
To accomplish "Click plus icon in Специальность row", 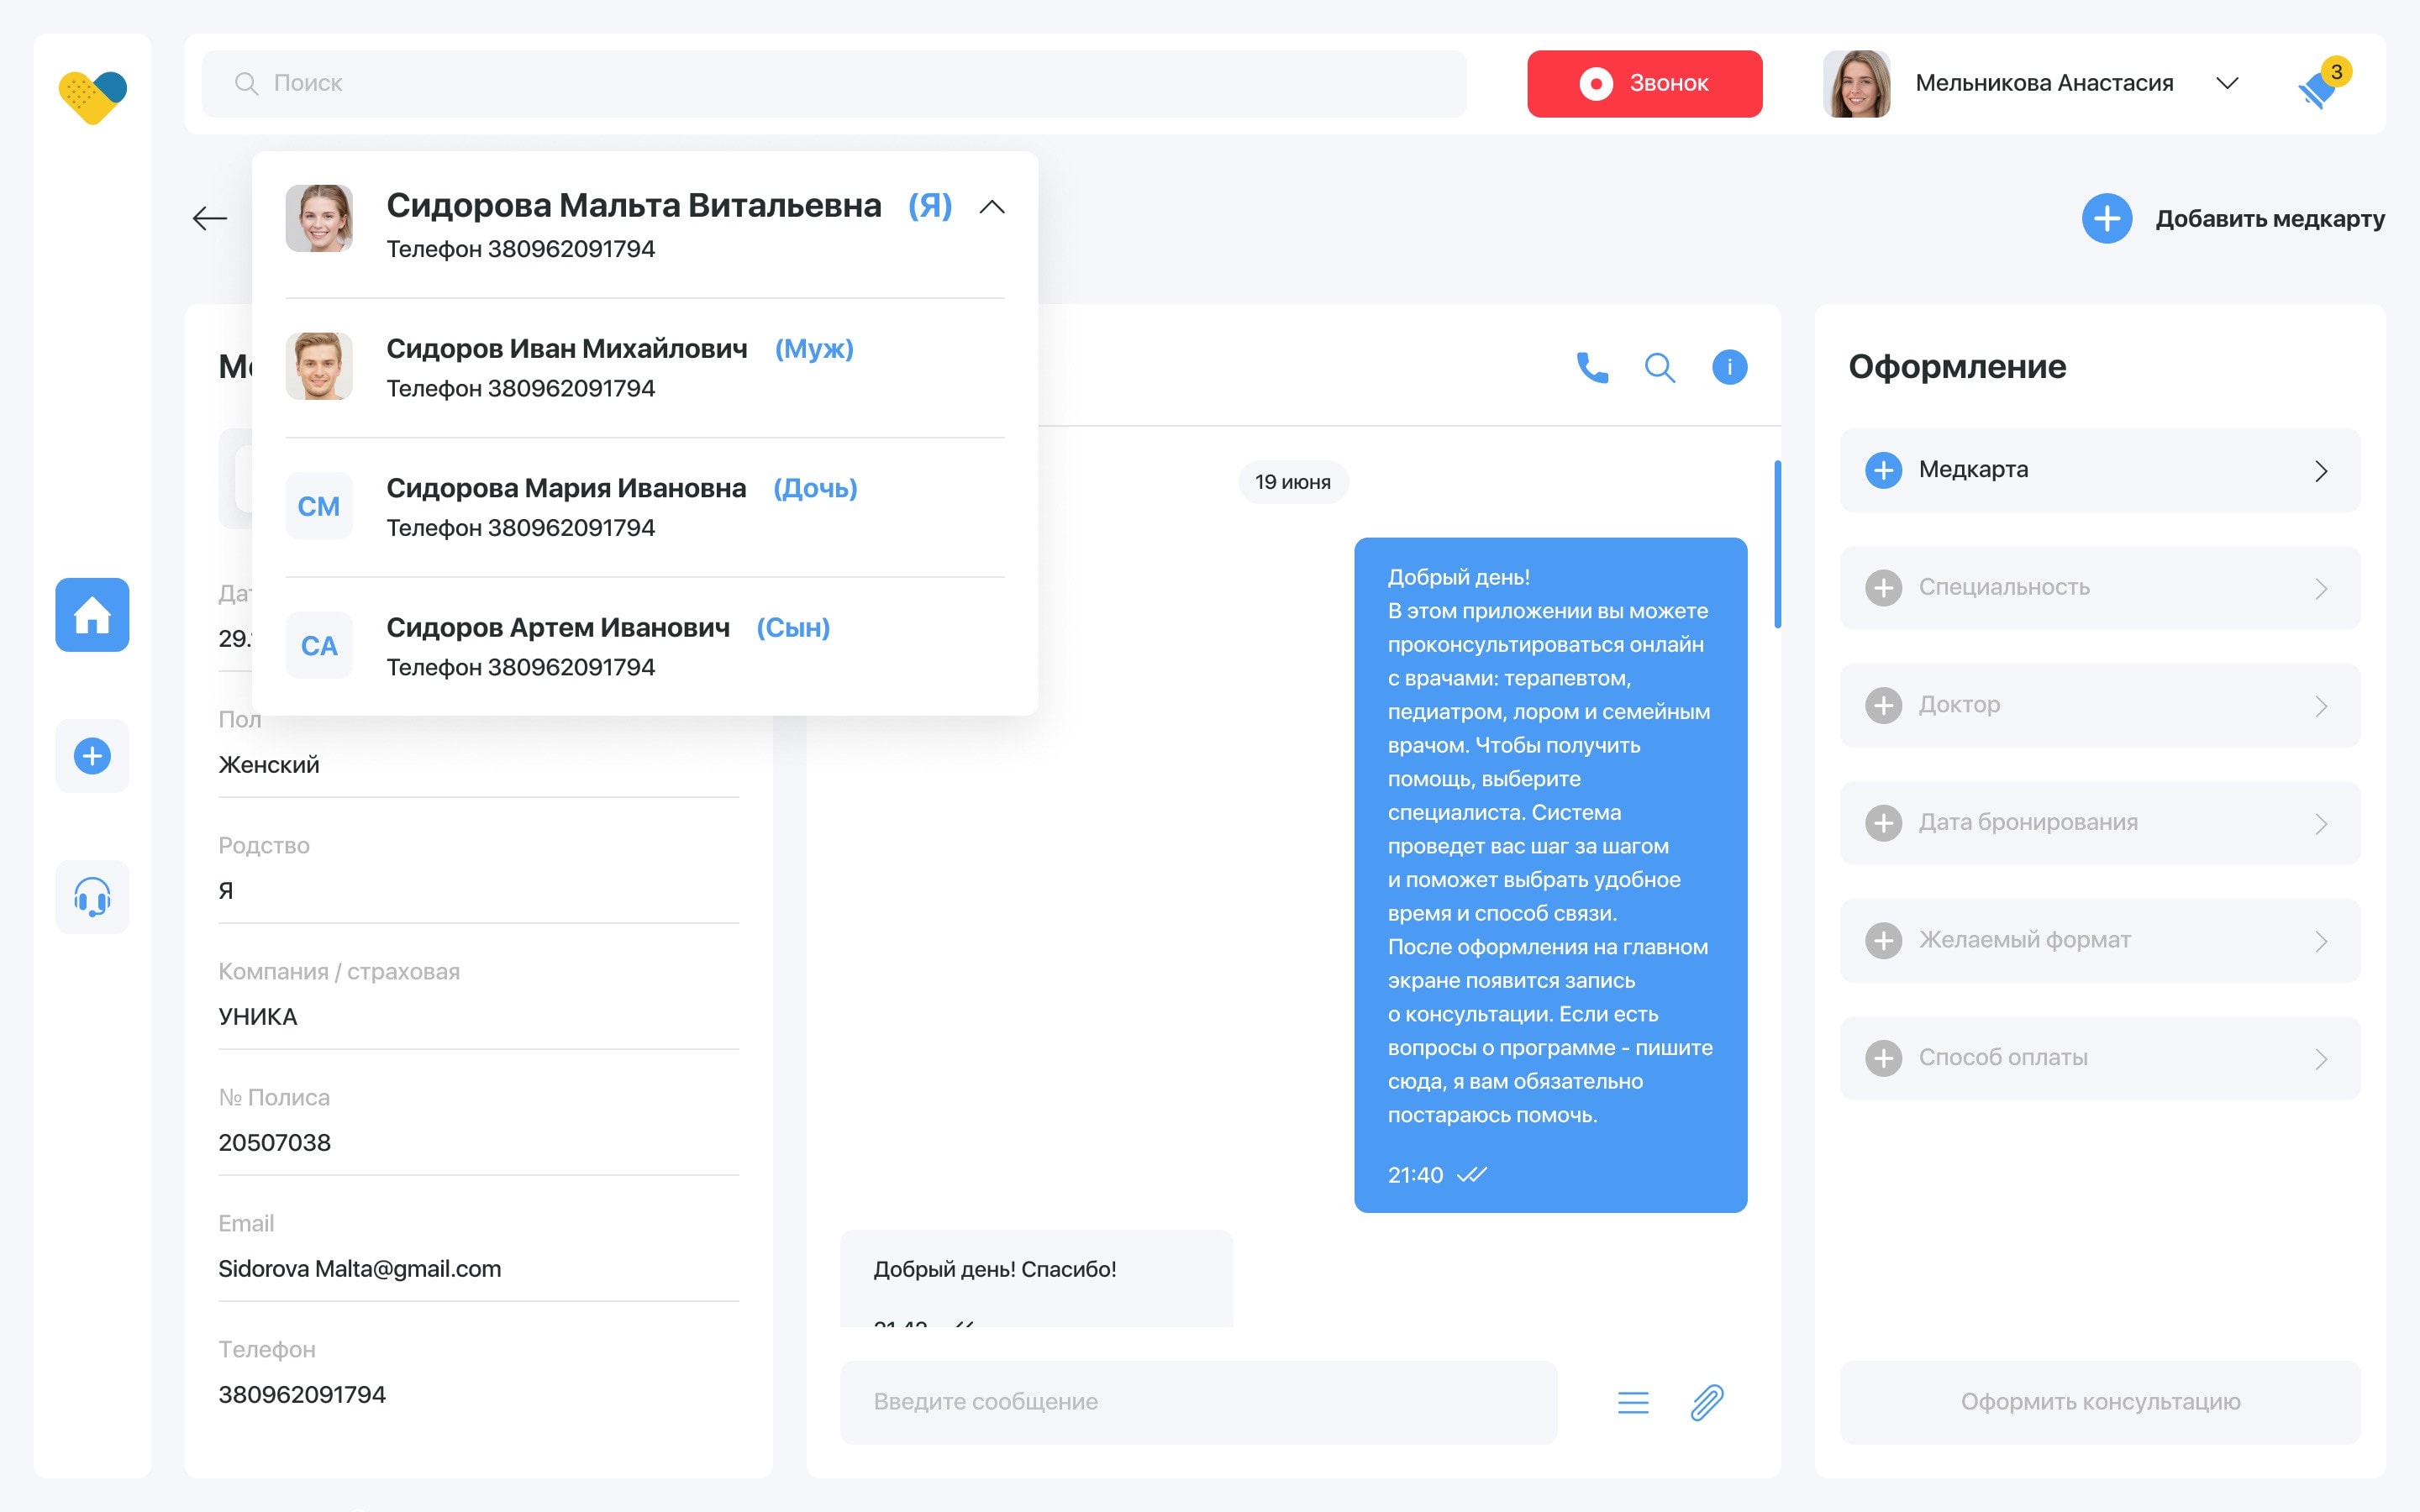I will 1883,588.
